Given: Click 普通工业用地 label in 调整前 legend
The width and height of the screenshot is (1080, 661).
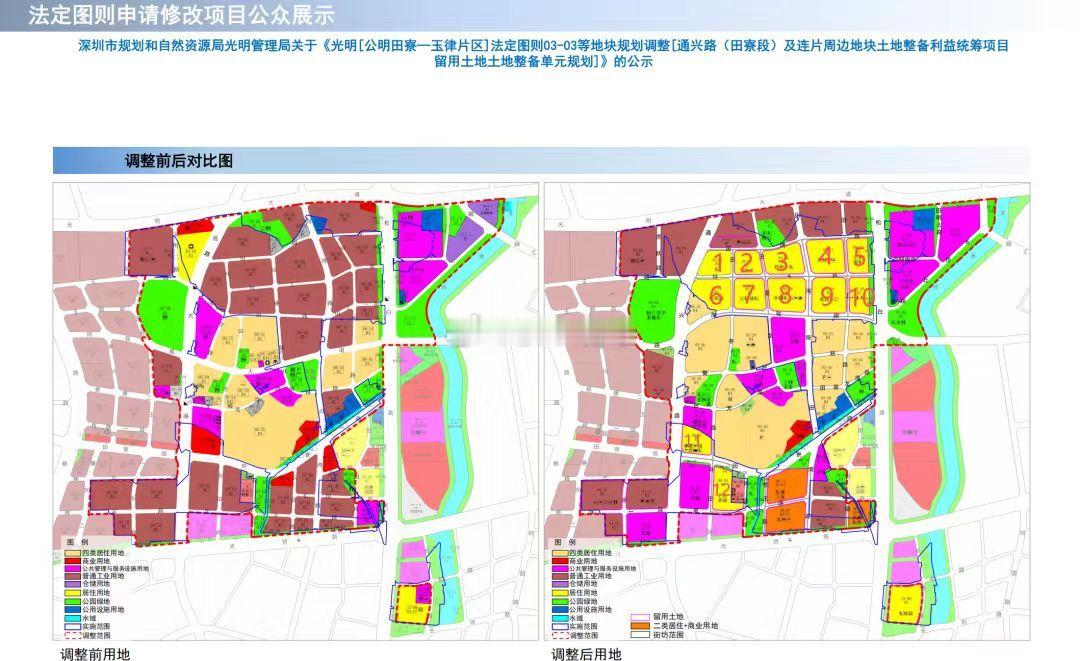Looking at the screenshot, I should pos(103,576).
